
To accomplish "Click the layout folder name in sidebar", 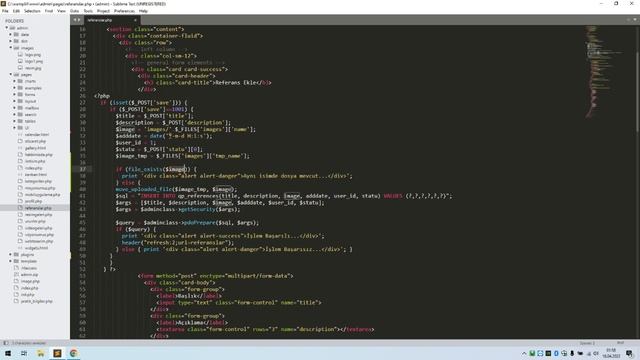I will (30, 101).
